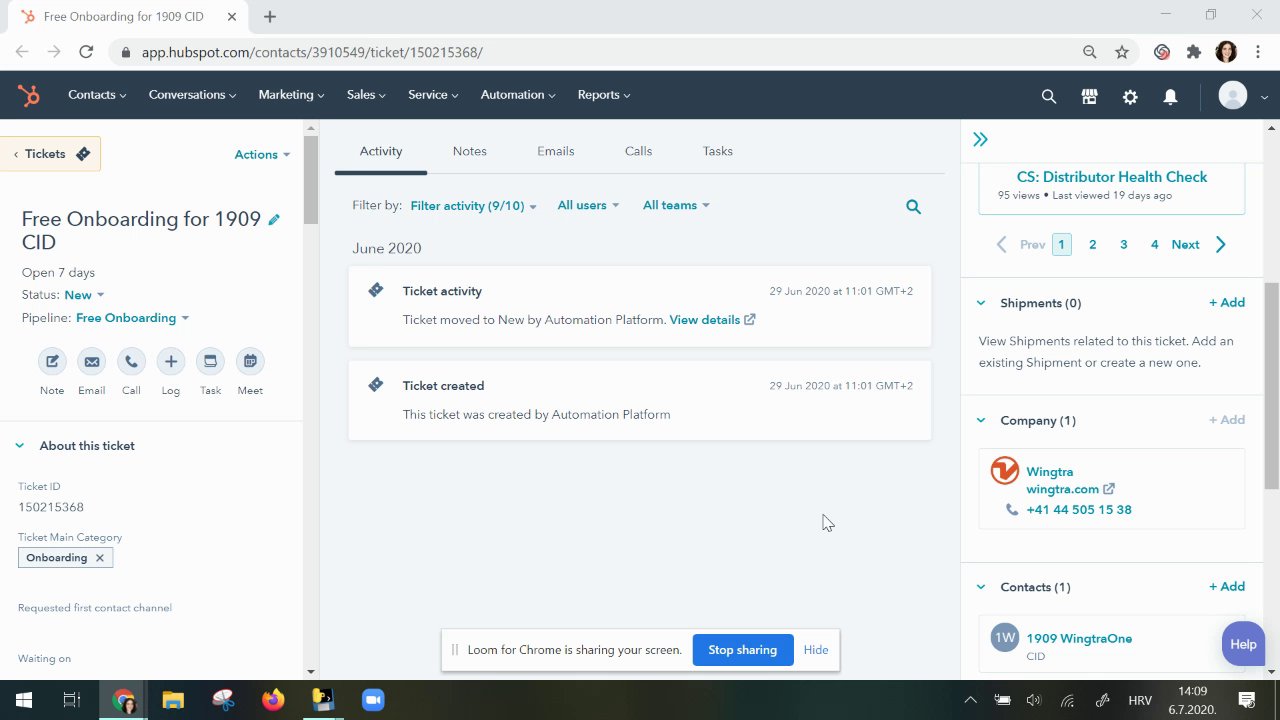Click Next in playbooks pagination
The height and width of the screenshot is (720, 1280).
pos(1198,245)
